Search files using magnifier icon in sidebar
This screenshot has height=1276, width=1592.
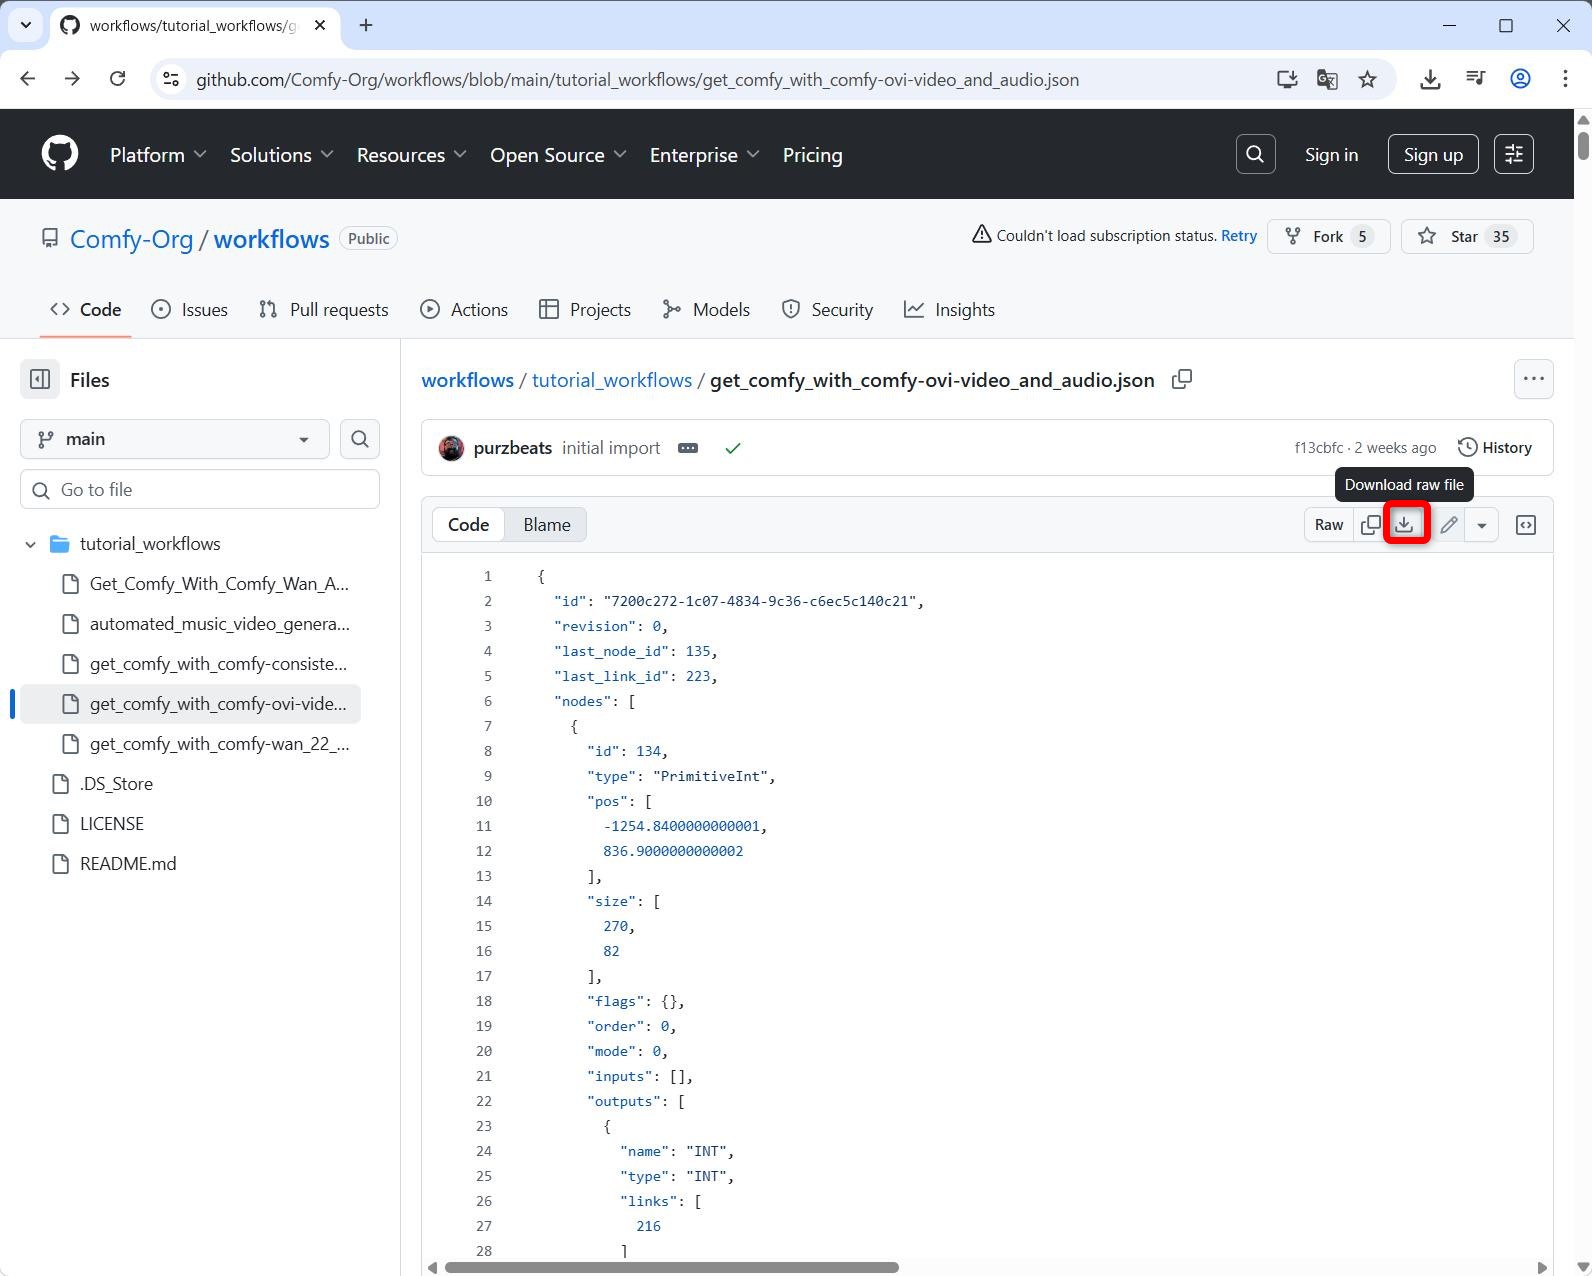point(360,439)
